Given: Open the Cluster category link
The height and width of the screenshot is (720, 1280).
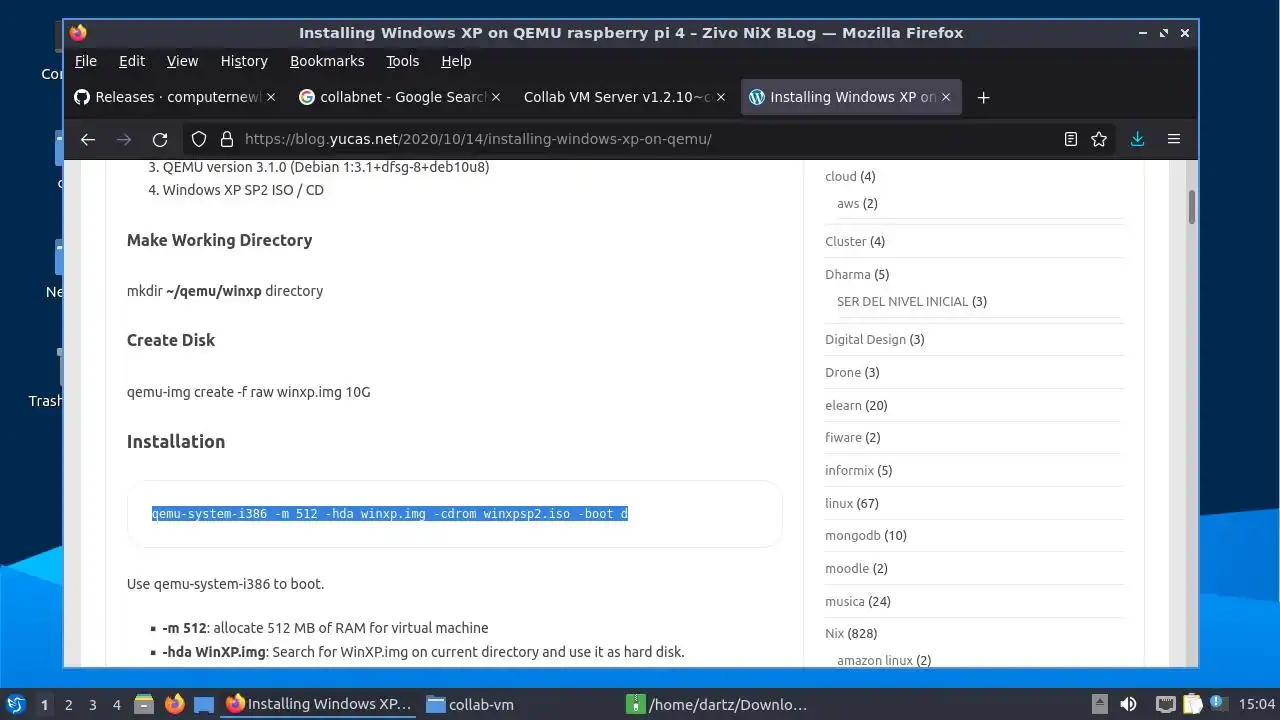Looking at the screenshot, I should (846, 241).
